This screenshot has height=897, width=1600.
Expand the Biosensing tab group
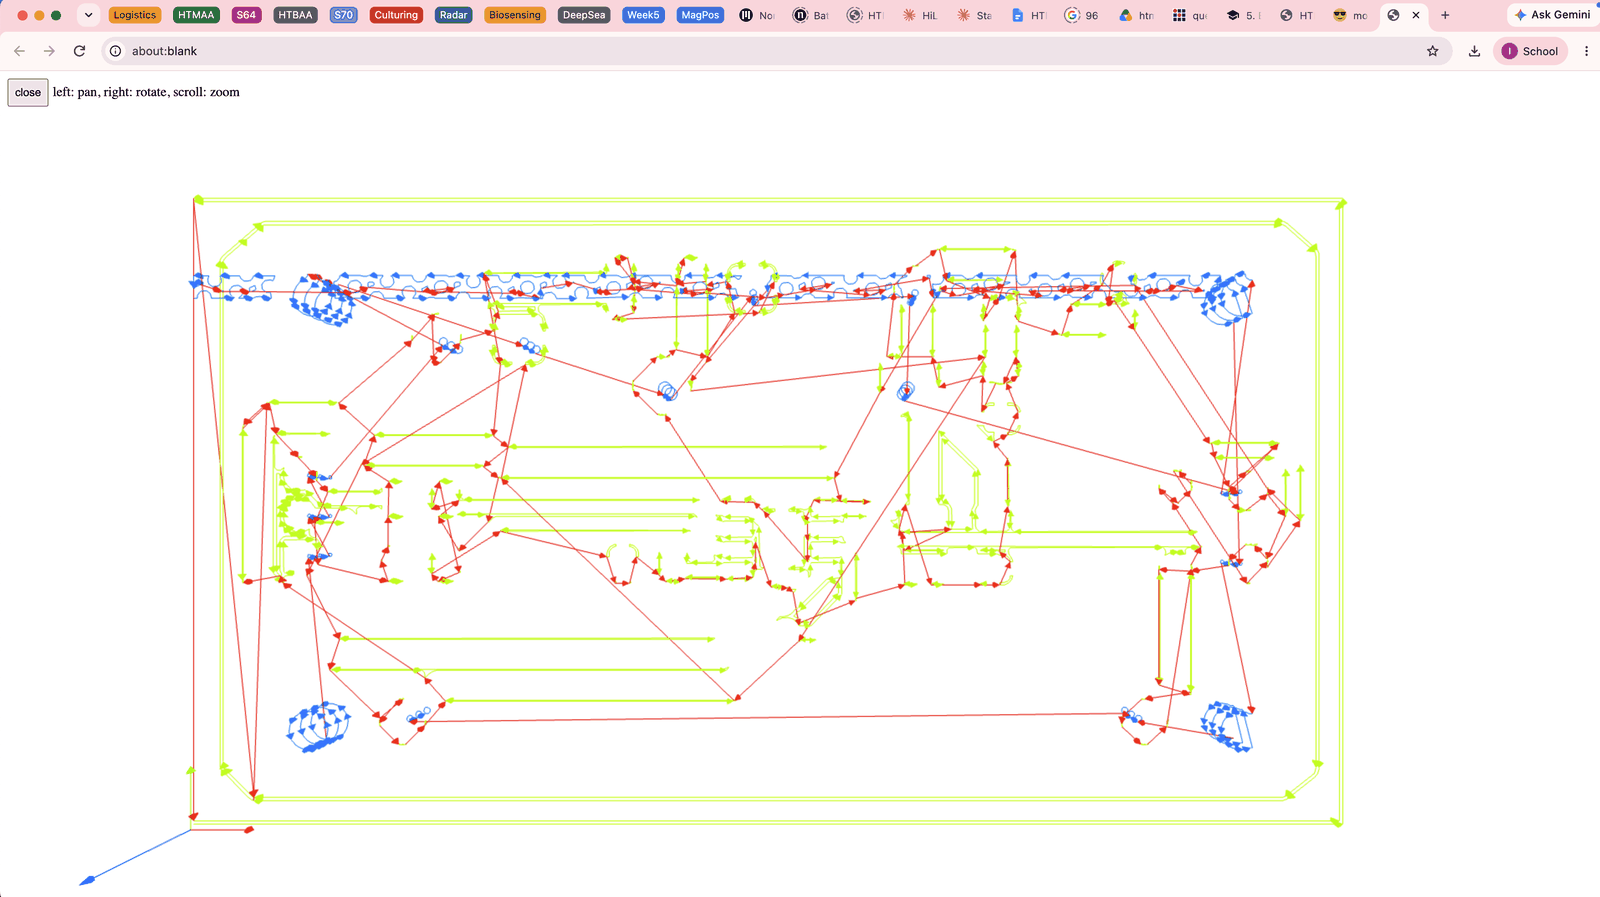(x=515, y=15)
